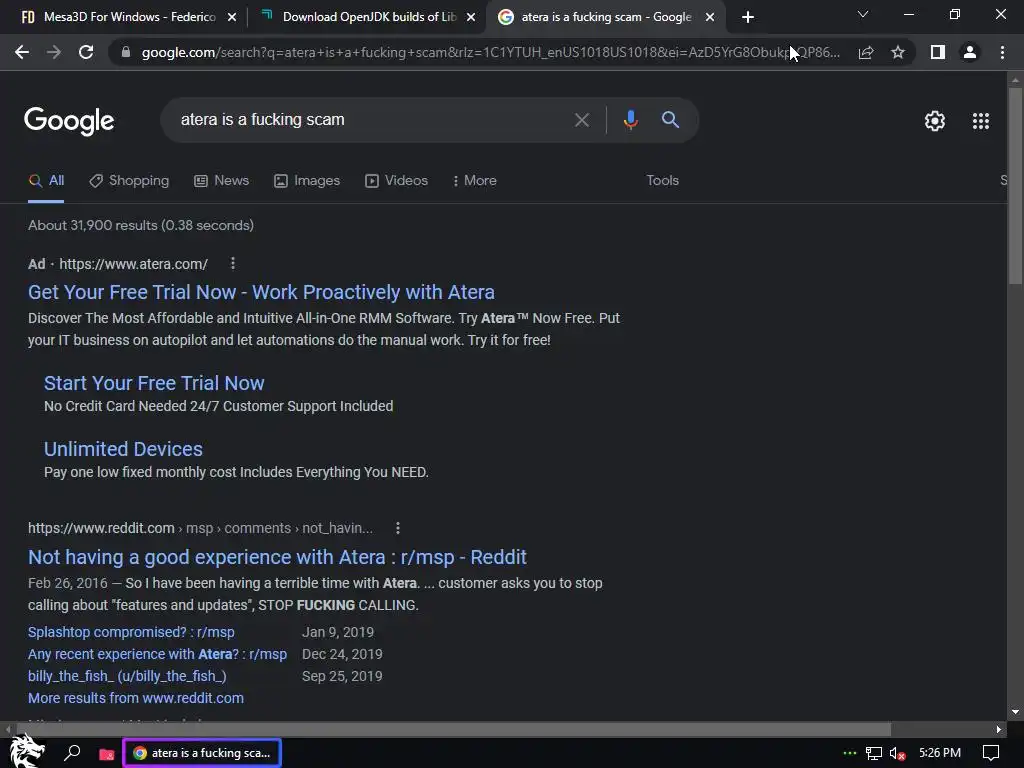Open the Unlimited Devices link
The width and height of the screenshot is (1024, 768).
[x=123, y=449]
